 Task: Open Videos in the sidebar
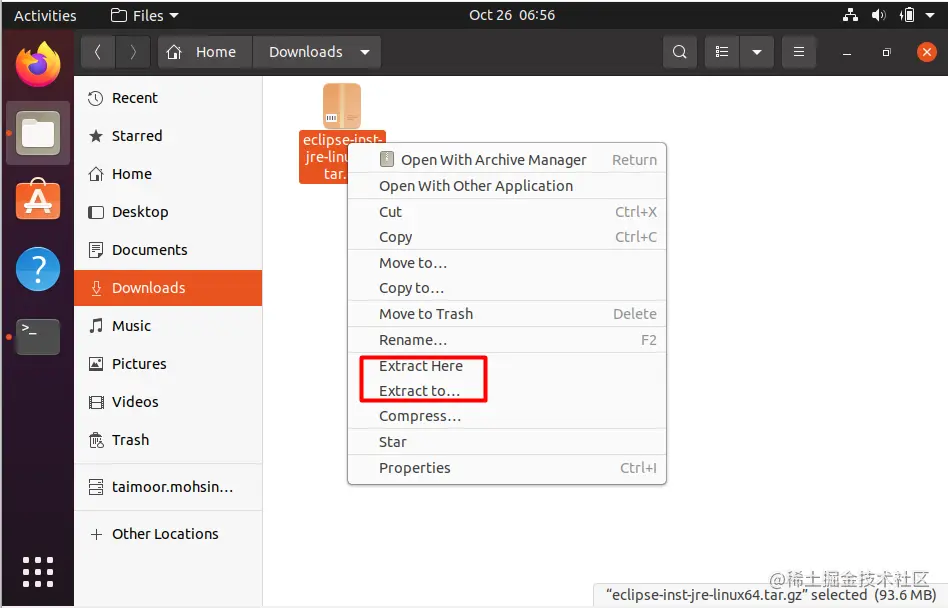click(168, 402)
